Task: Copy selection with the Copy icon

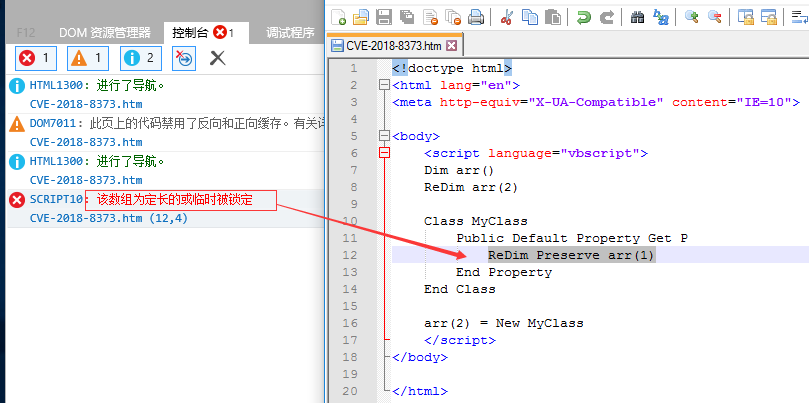Action: click(x=530, y=17)
